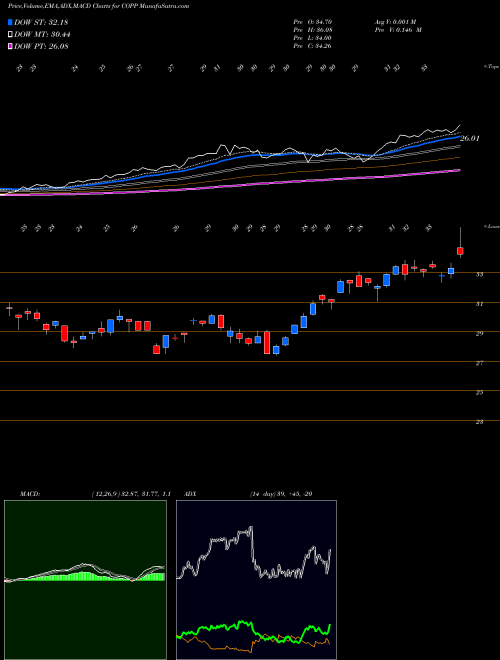Screen dimensions: 500x660
Task: Click the previous open value 'Pre O: 34.70'
Action: [x=313, y=22]
